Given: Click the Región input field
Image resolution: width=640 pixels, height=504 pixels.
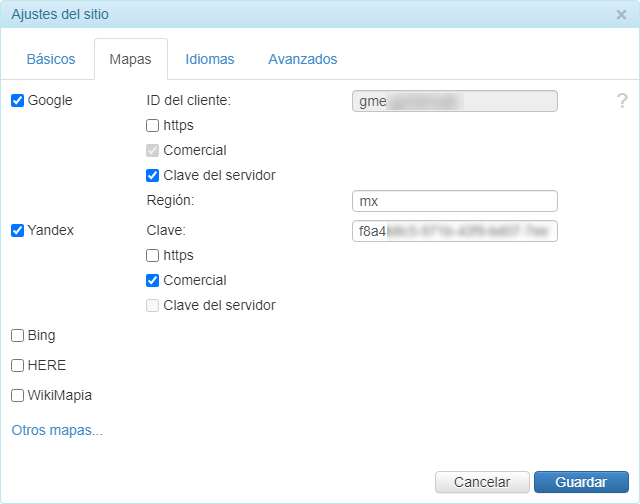Looking at the screenshot, I should tap(454, 201).
